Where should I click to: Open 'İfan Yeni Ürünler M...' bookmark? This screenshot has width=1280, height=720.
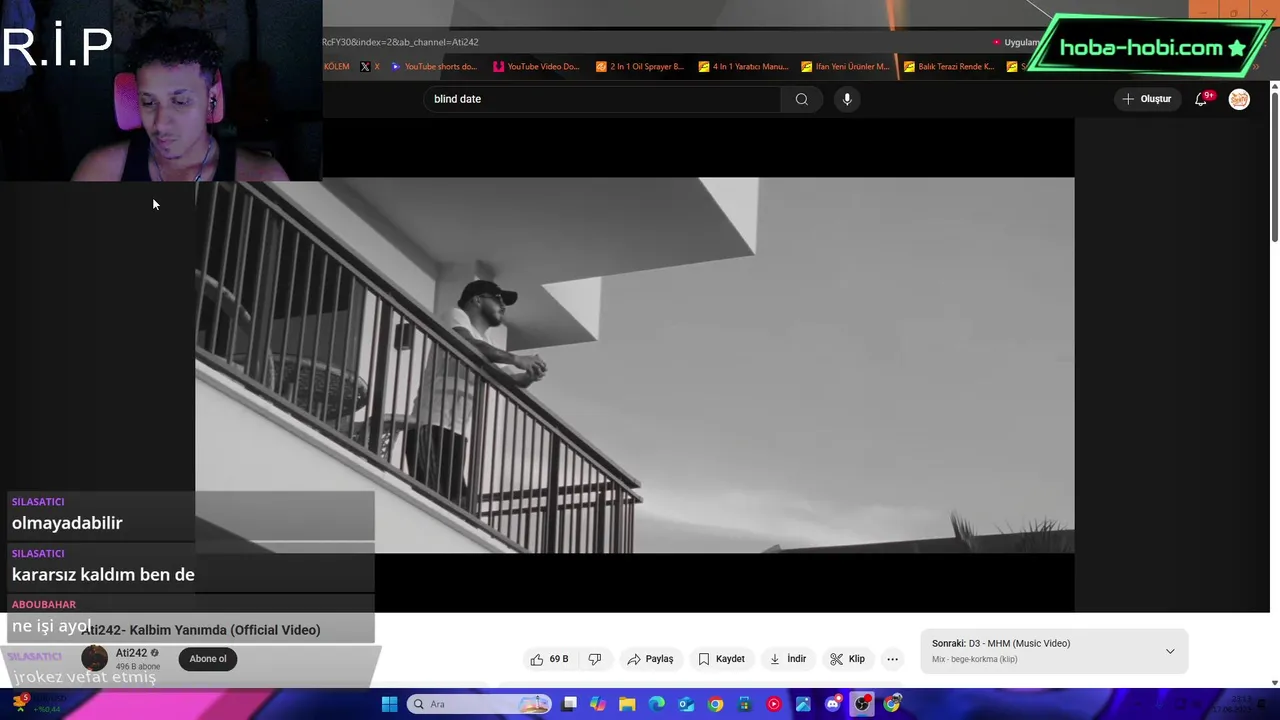pyautogui.click(x=846, y=67)
